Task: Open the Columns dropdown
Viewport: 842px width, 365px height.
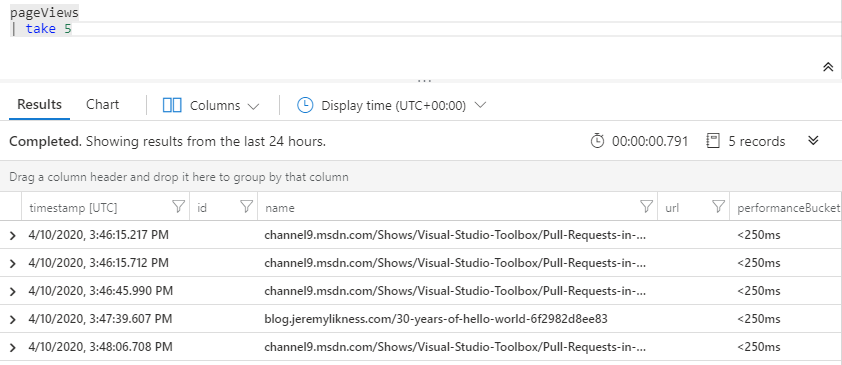Action: [211, 105]
